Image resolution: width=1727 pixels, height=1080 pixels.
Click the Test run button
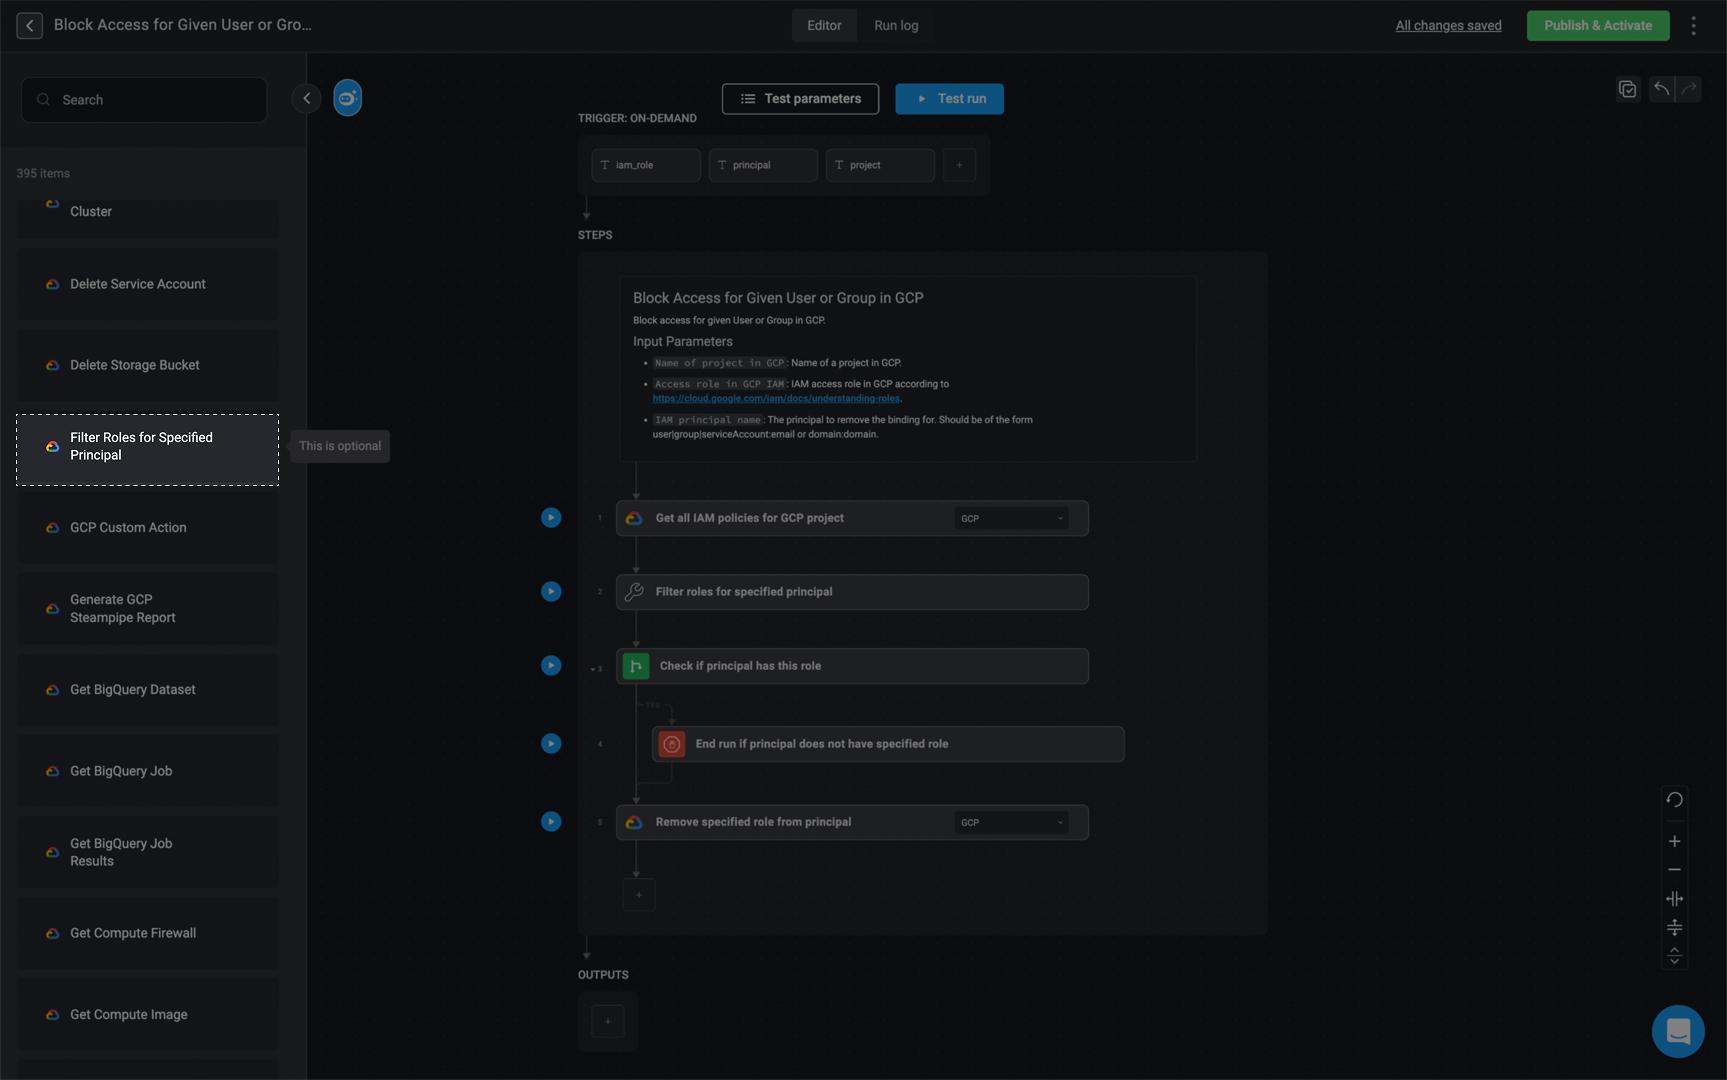point(949,99)
